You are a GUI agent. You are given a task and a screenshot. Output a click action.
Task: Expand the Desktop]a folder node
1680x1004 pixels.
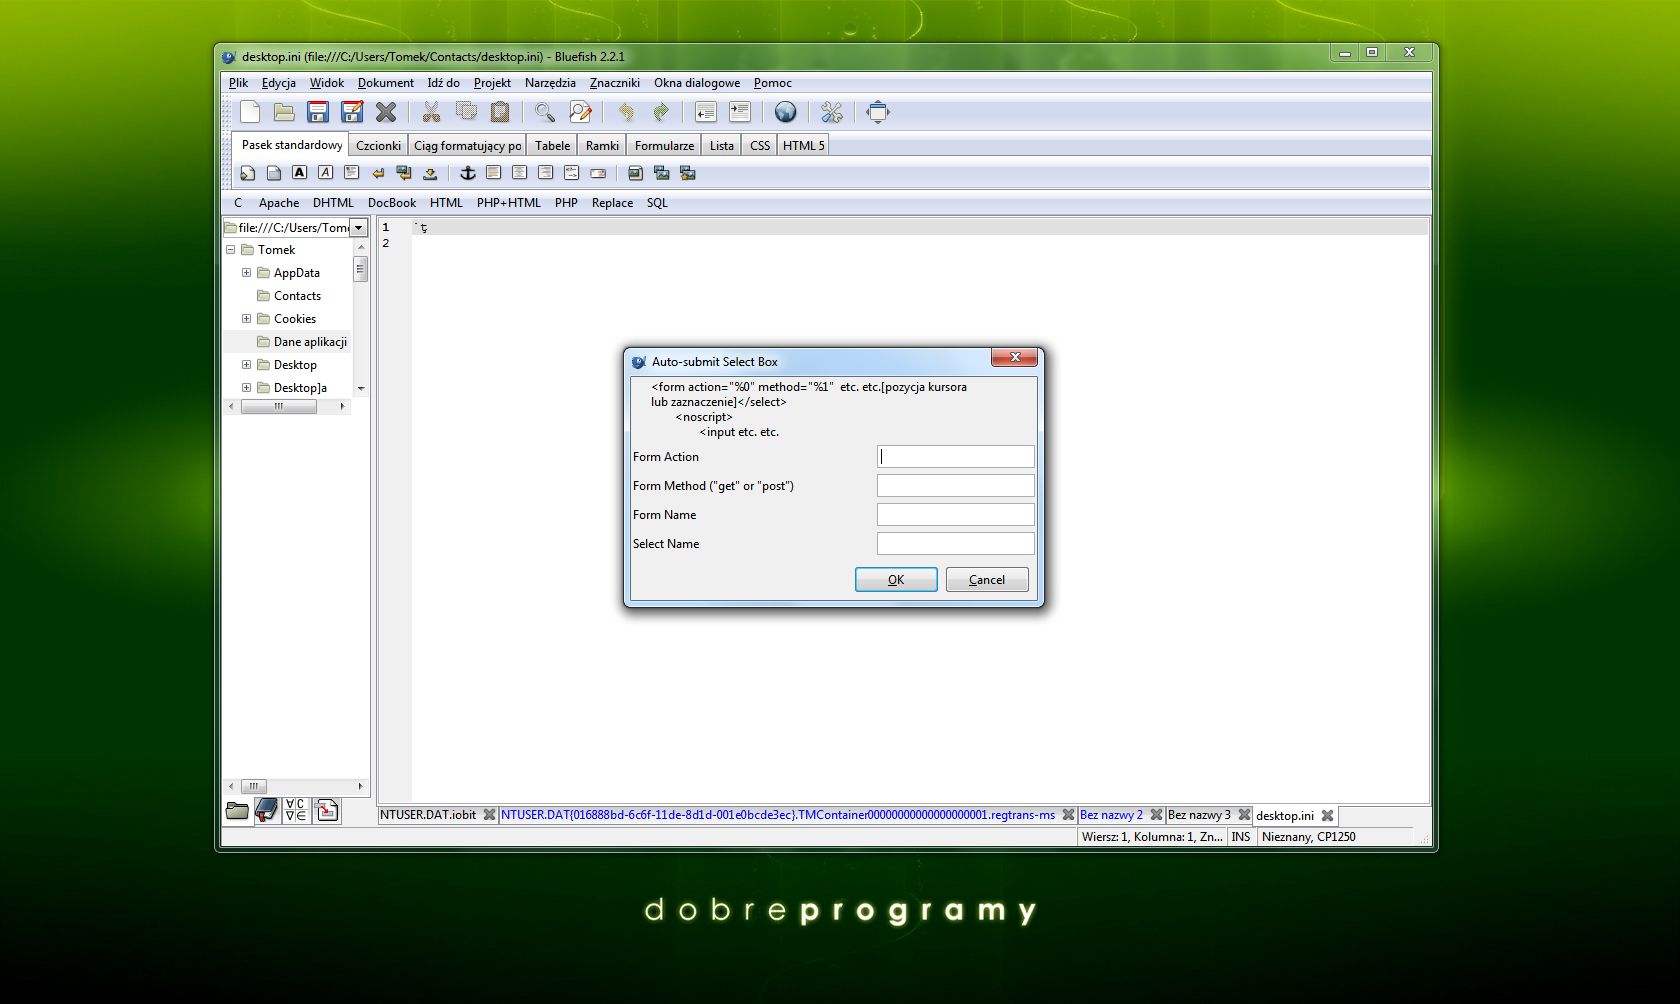pyautogui.click(x=246, y=388)
